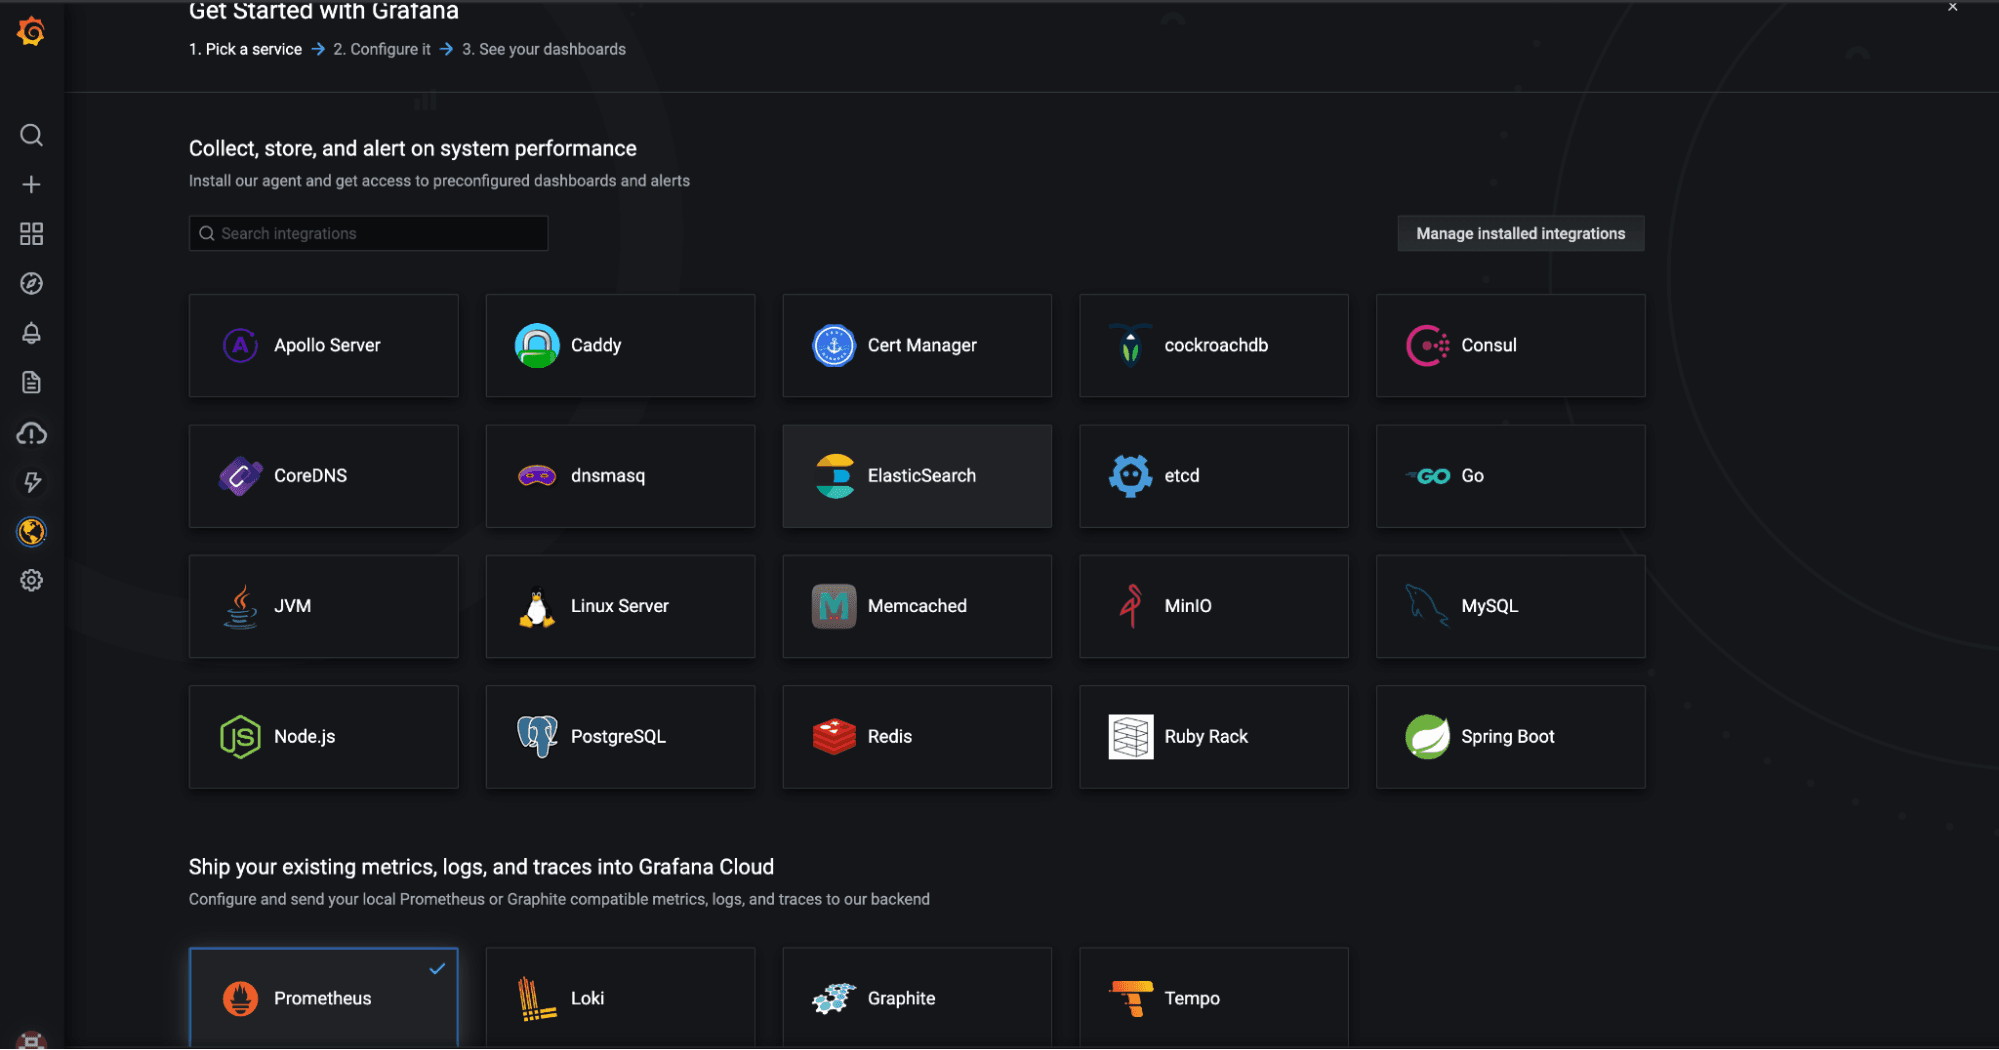Toggle the selected Prometheus card
Image resolution: width=1999 pixels, height=1050 pixels.
pyautogui.click(x=323, y=997)
